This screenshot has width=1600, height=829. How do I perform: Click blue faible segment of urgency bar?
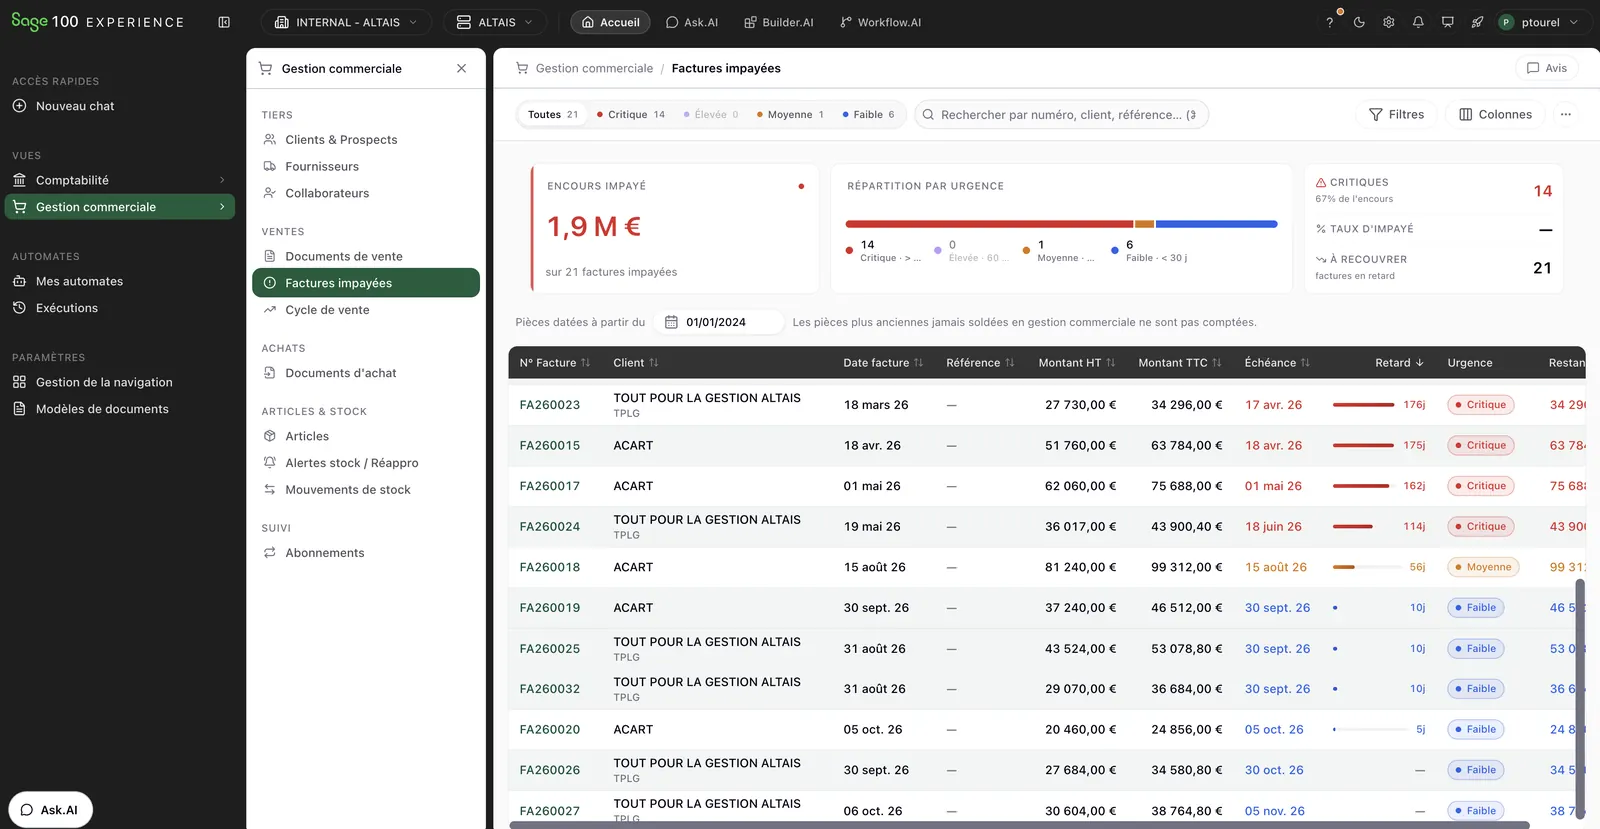pos(1216,224)
